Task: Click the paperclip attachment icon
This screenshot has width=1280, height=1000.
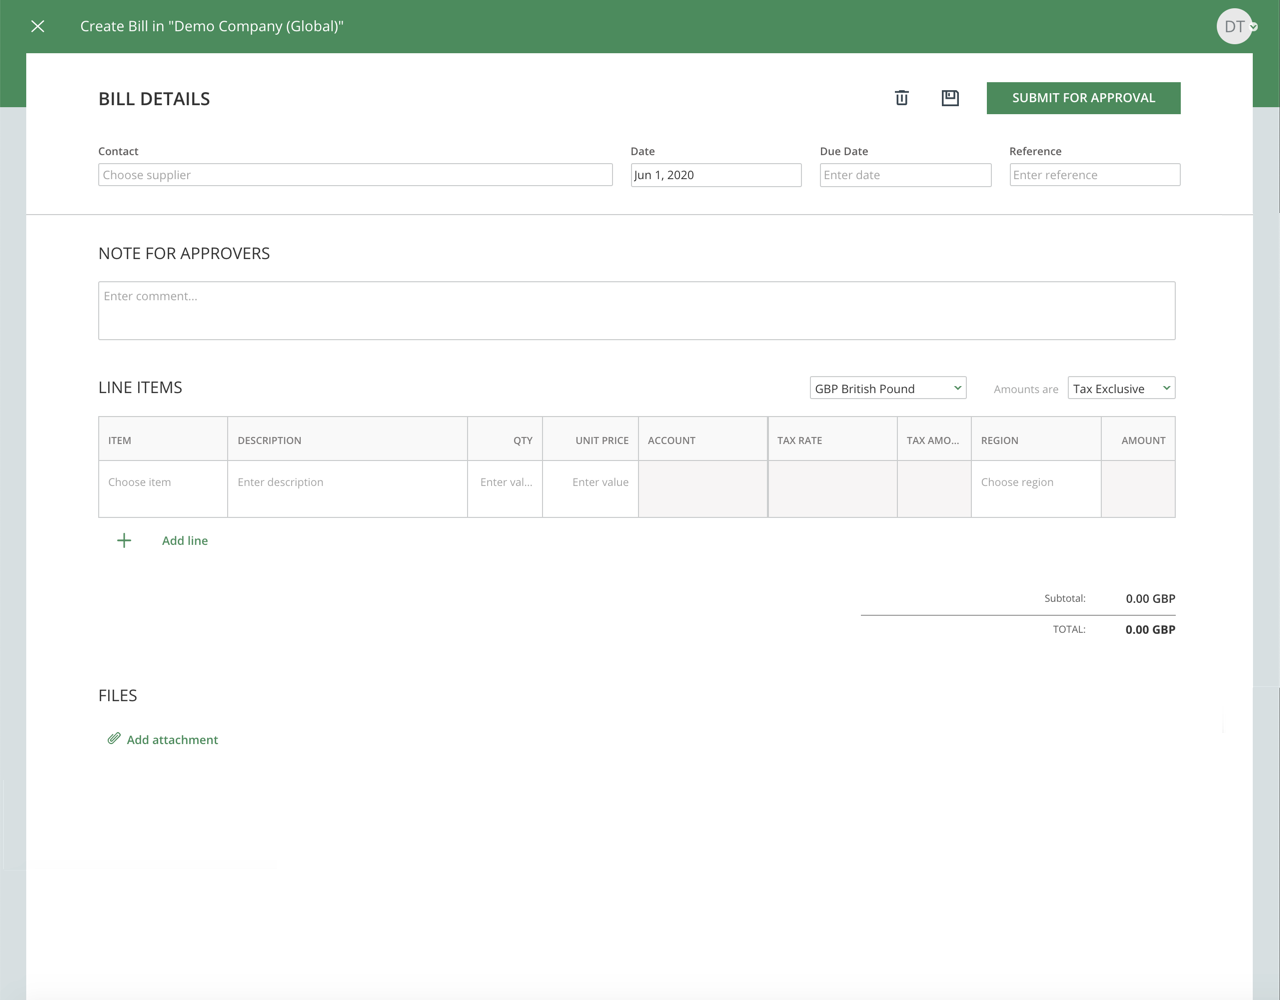Action: [x=114, y=739]
